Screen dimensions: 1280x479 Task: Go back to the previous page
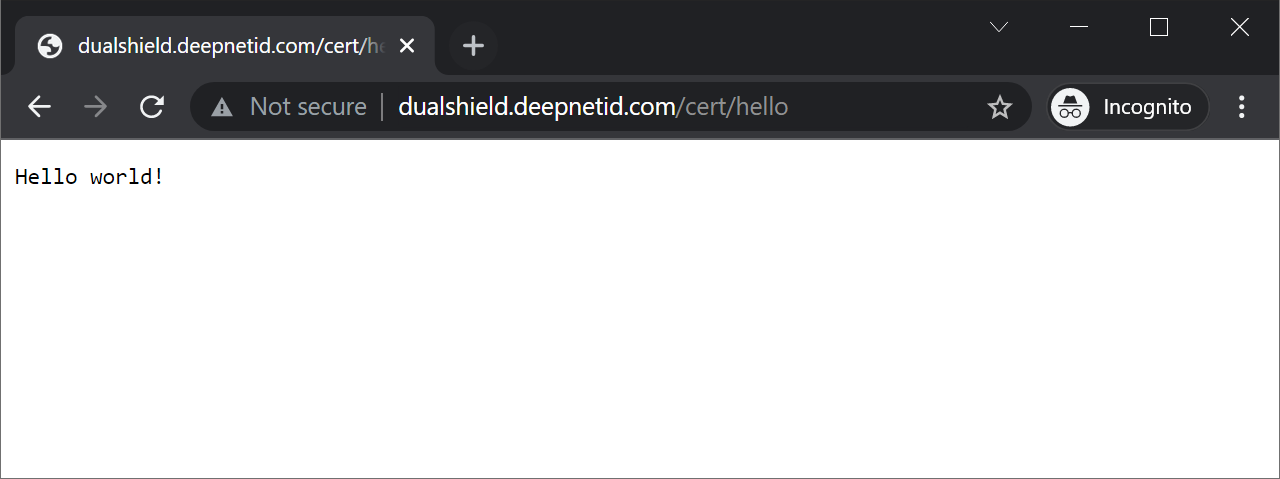39,107
